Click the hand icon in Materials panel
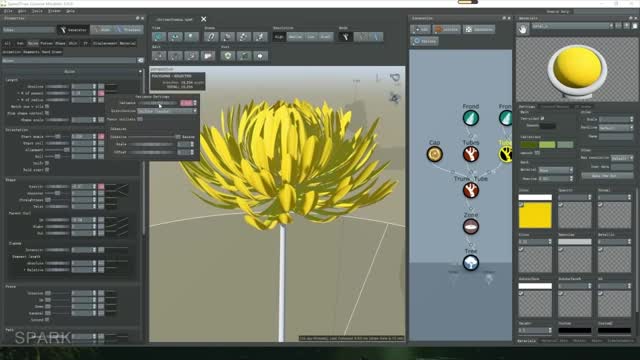The width and height of the screenshot is (640, 360). point(523,29)
